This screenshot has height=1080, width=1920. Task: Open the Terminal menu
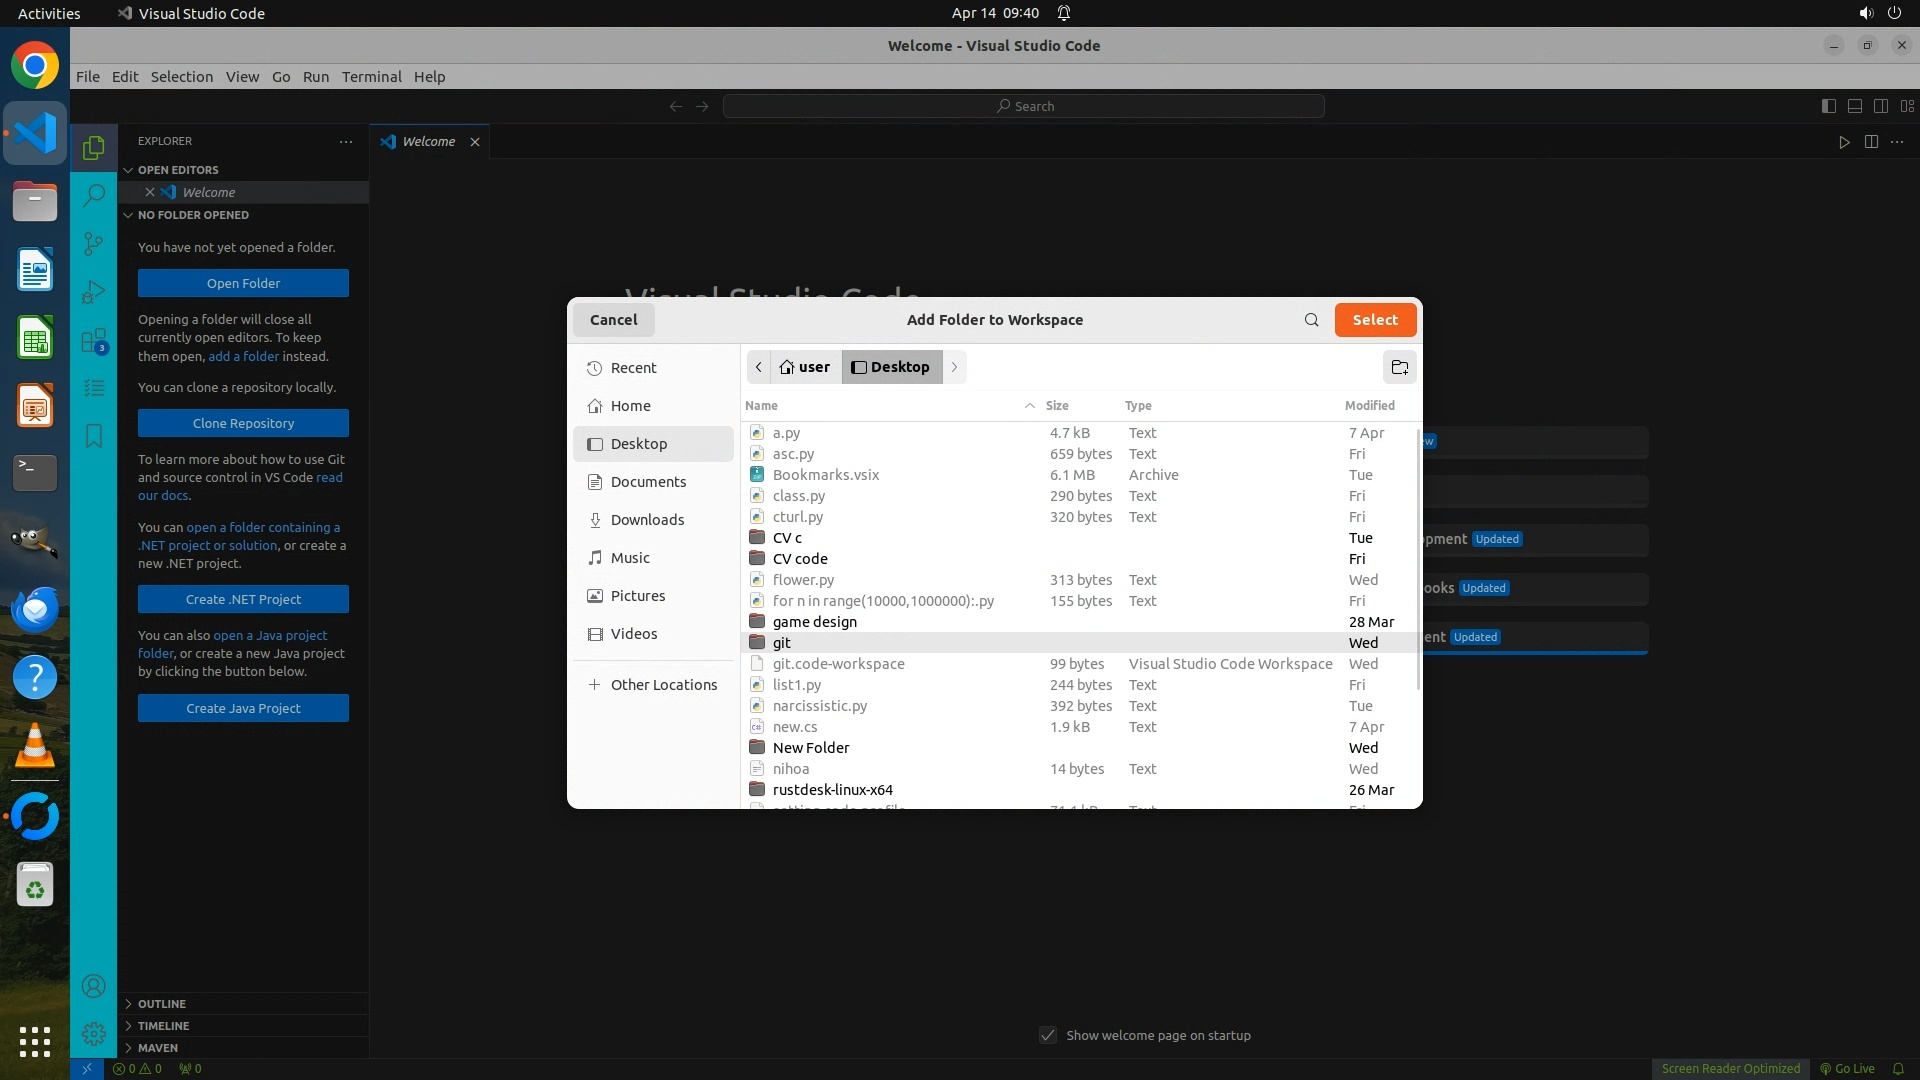click(x=371, y=77)
